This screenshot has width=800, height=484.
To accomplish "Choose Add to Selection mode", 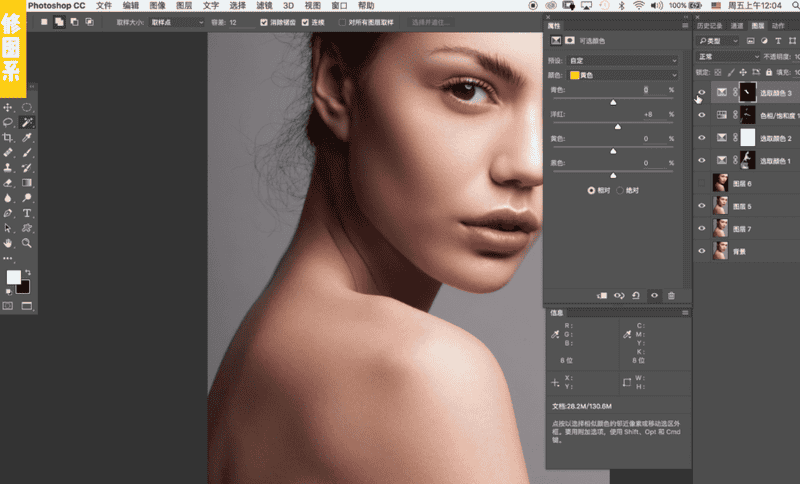I will tap(59, 22).
